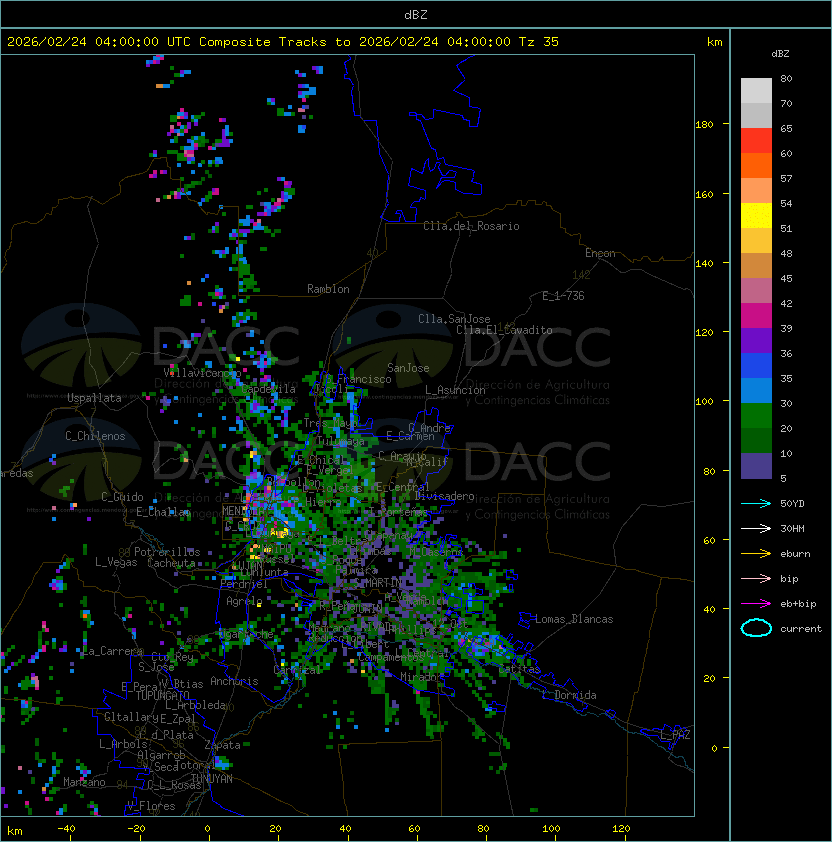The width and height of the screenshot is (832, 842).
Task: Pick the purple swatch between 39 and 36
Action: 756,340
